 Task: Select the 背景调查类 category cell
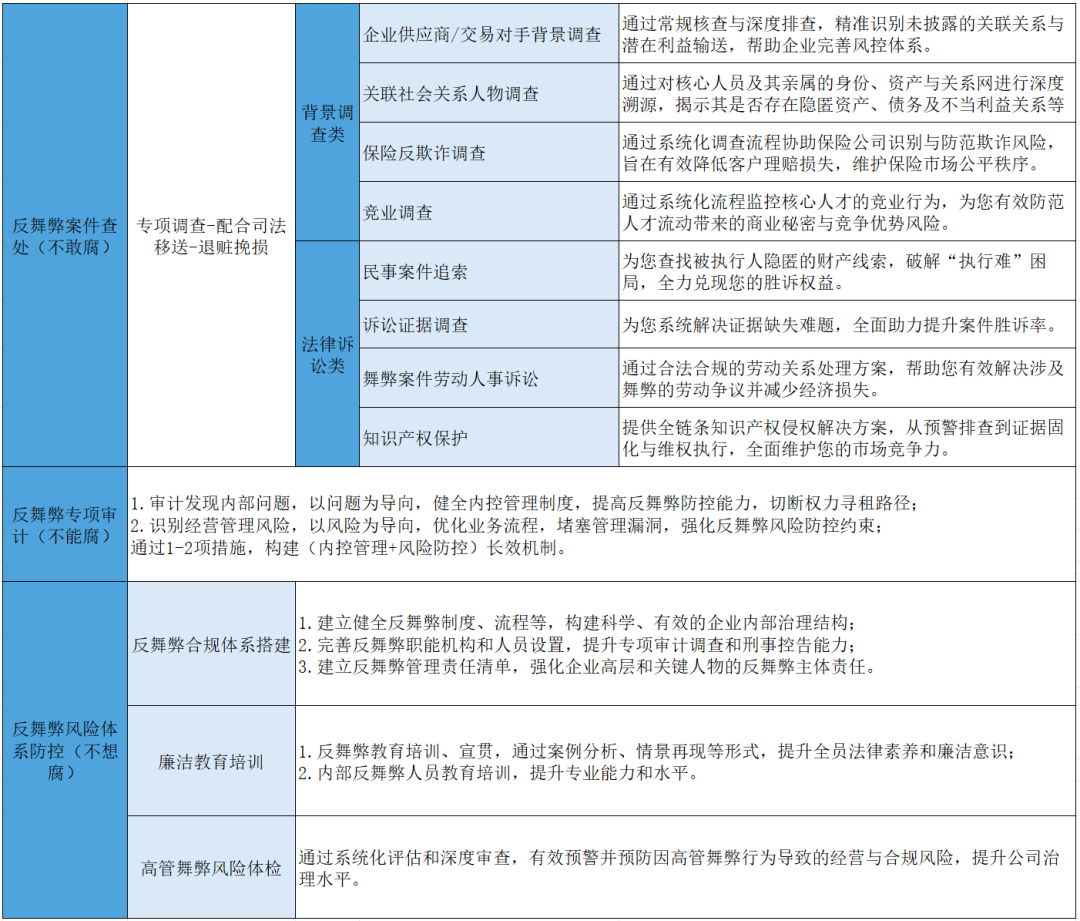(328, 123)
